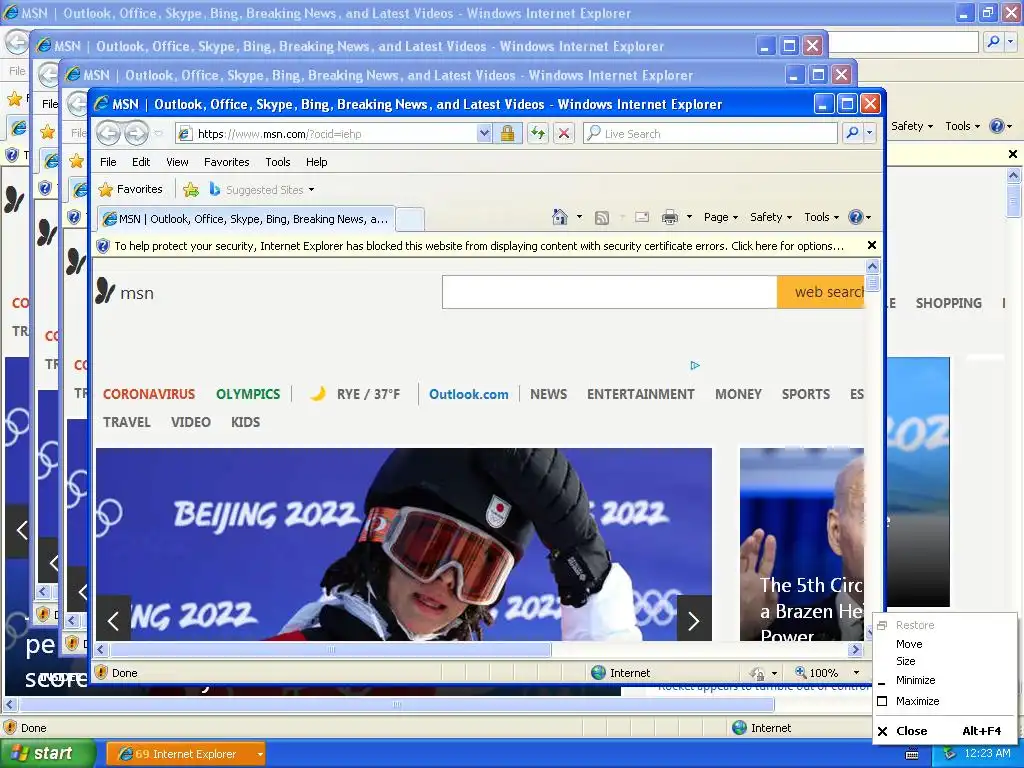This screenshot has height=768, width=1024.
Task: Click the Live Search magnifier button
Action: coord(852,133)
